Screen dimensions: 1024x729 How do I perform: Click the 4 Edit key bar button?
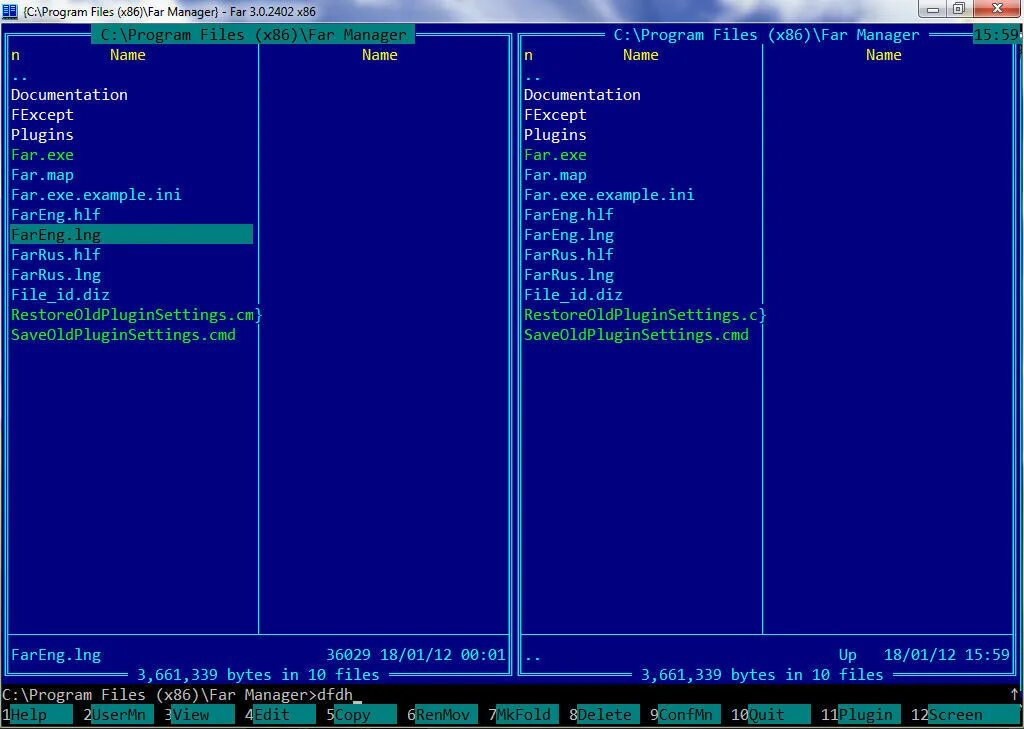(280, 715)
